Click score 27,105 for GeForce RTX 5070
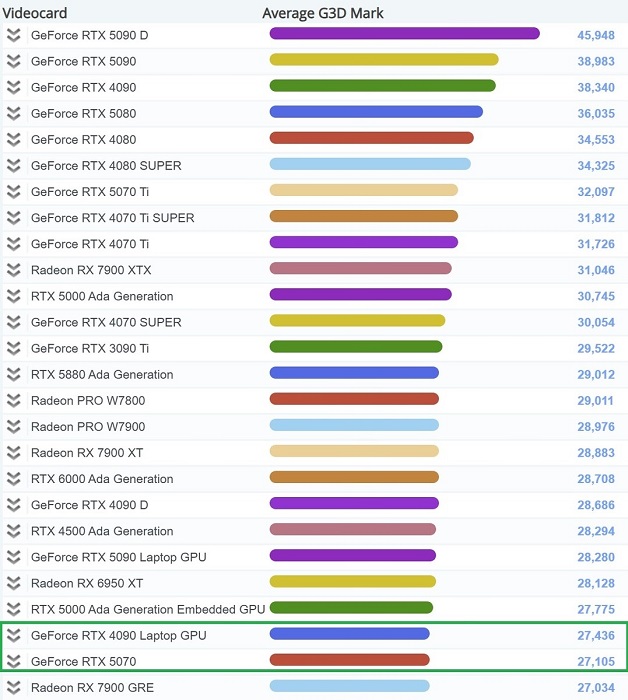The width and height of the screenshot is (628, 700). (596, 662)
